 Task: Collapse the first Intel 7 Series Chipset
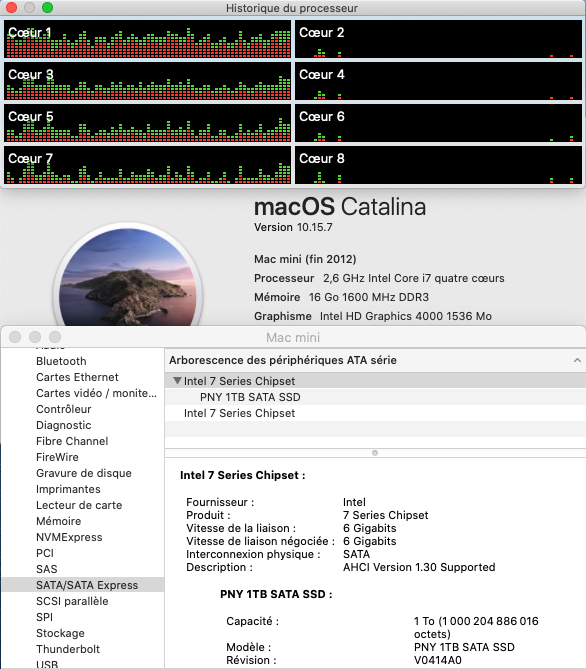pyautogui.click(x=177, y=381)
